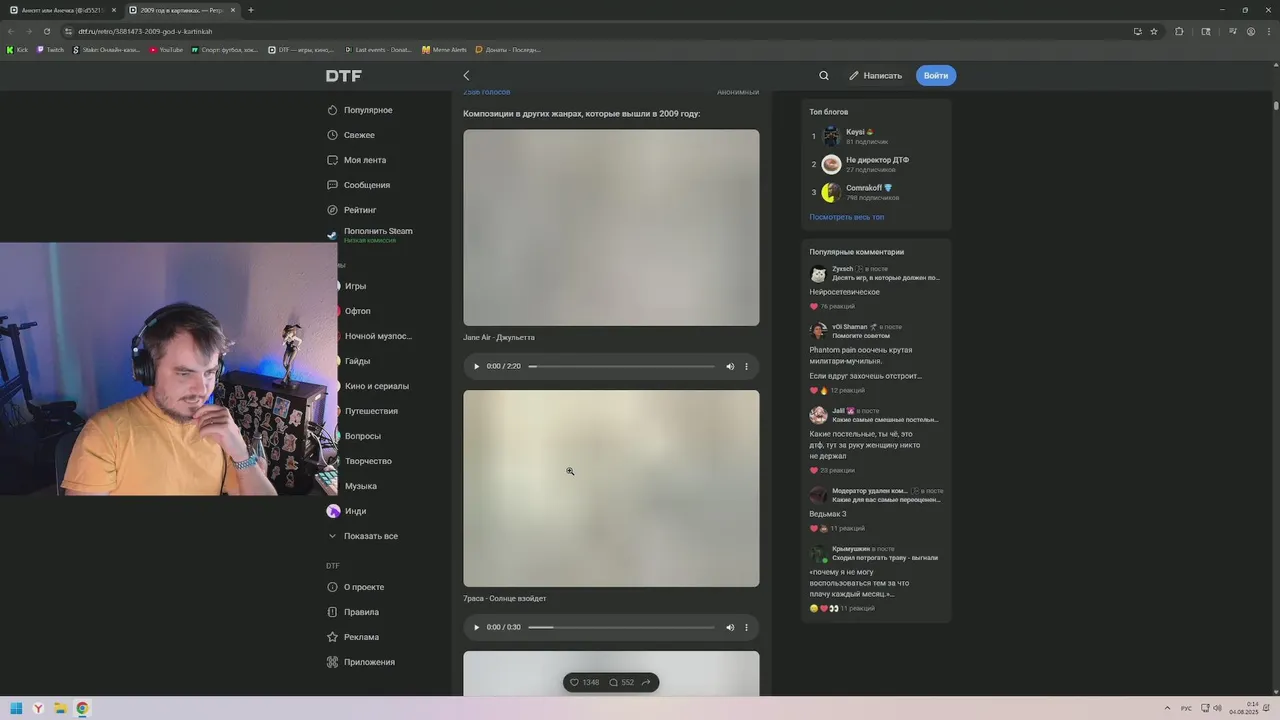Image resolution: width=1280 pixels, height=720 pixels.
Task: Open the Игры topic
Action: click(355, 286)
